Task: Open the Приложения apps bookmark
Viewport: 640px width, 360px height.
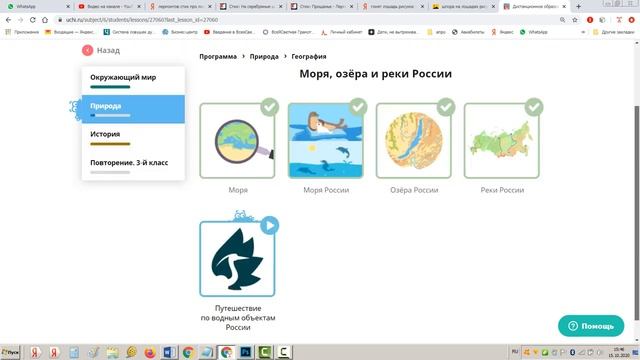Action: tap(22, 32)
